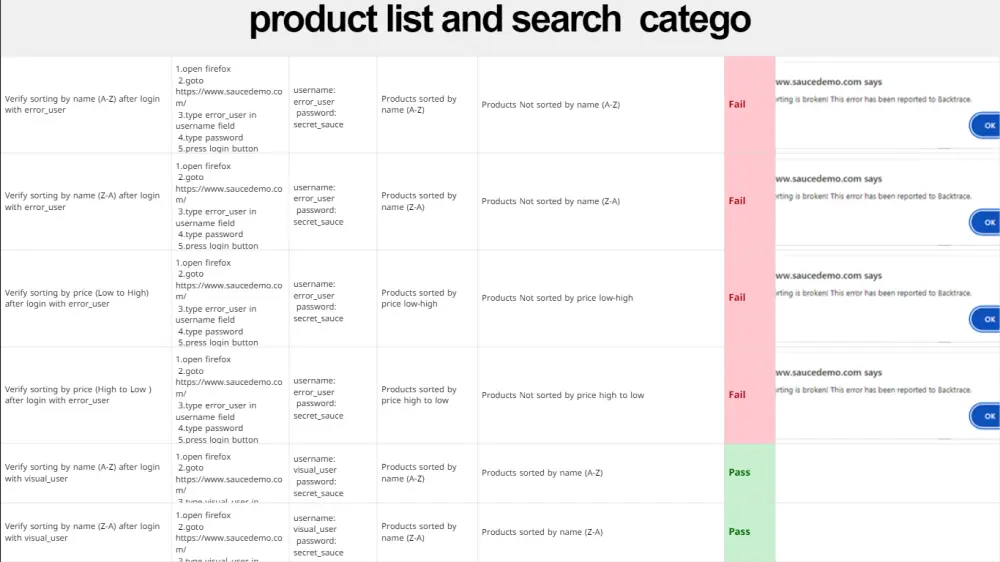
Task: Select Pass status for visual_user name (Z-A)
Action: coord(739,532)
